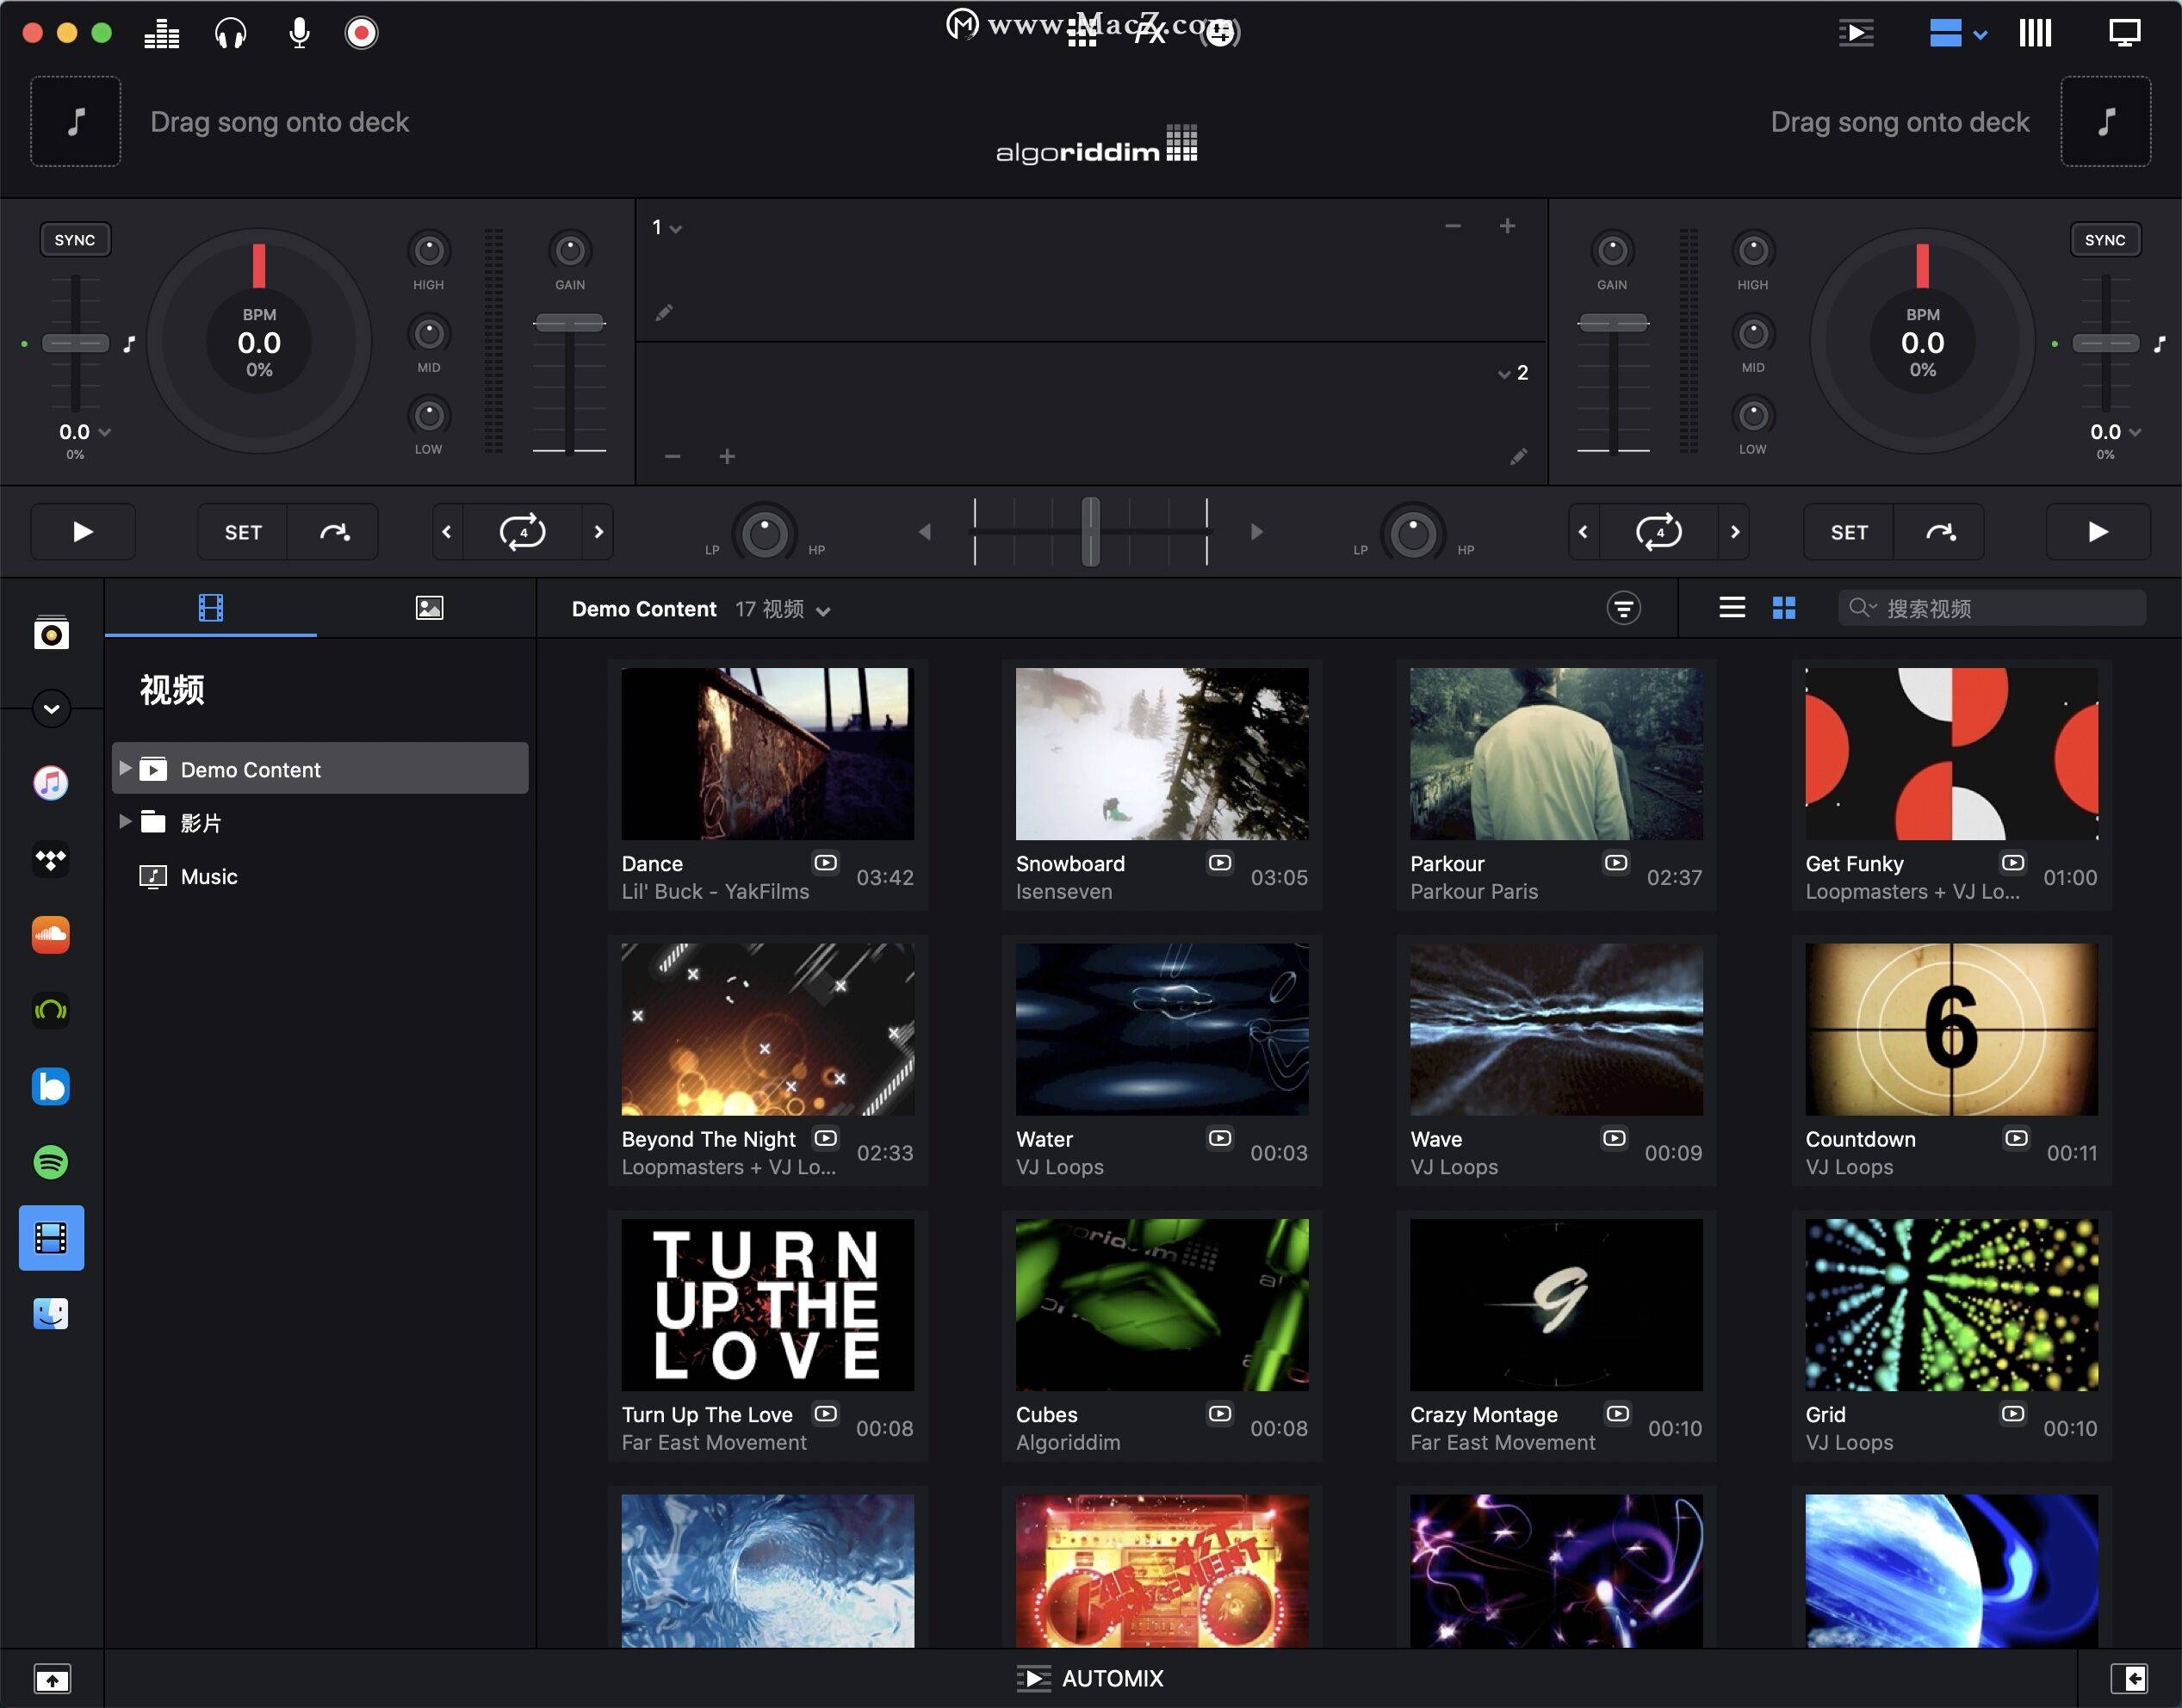Switch to the images tab
The height and width of the screenshot is (1708, 2182).
coord(429,608)
